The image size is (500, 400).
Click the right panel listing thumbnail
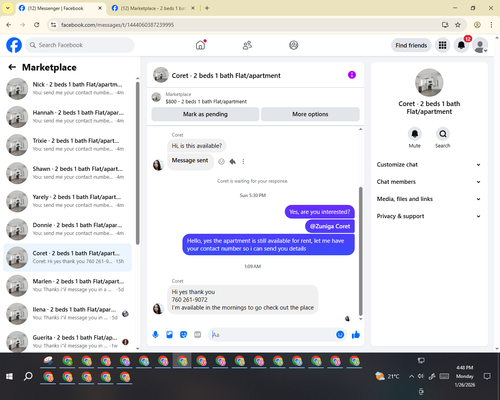click(429, 83)
